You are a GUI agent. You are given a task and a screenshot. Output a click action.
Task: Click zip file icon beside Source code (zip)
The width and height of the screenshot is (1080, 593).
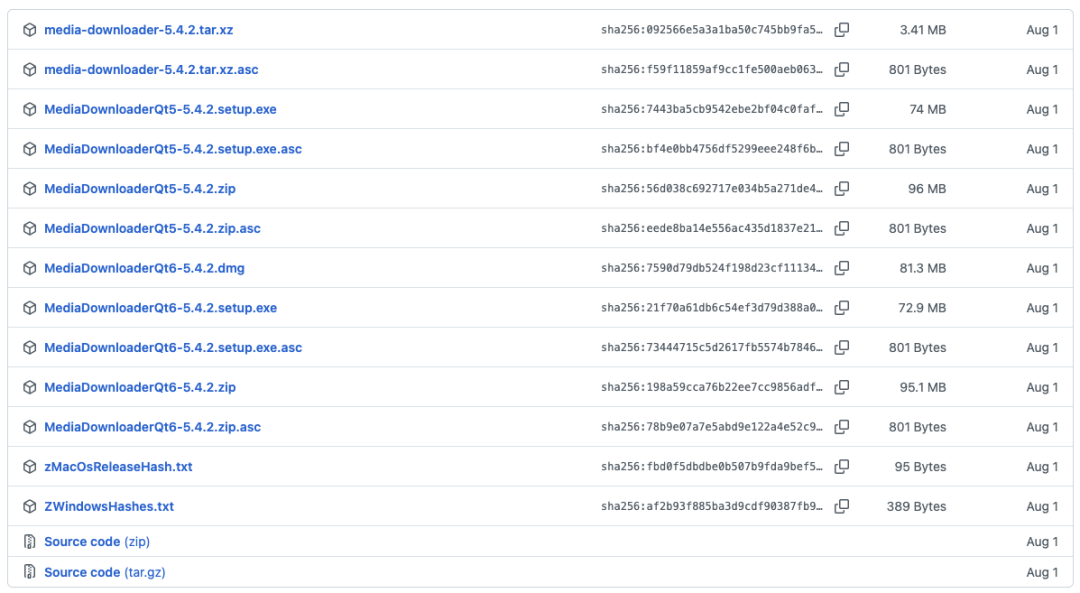tap(30, 541)
